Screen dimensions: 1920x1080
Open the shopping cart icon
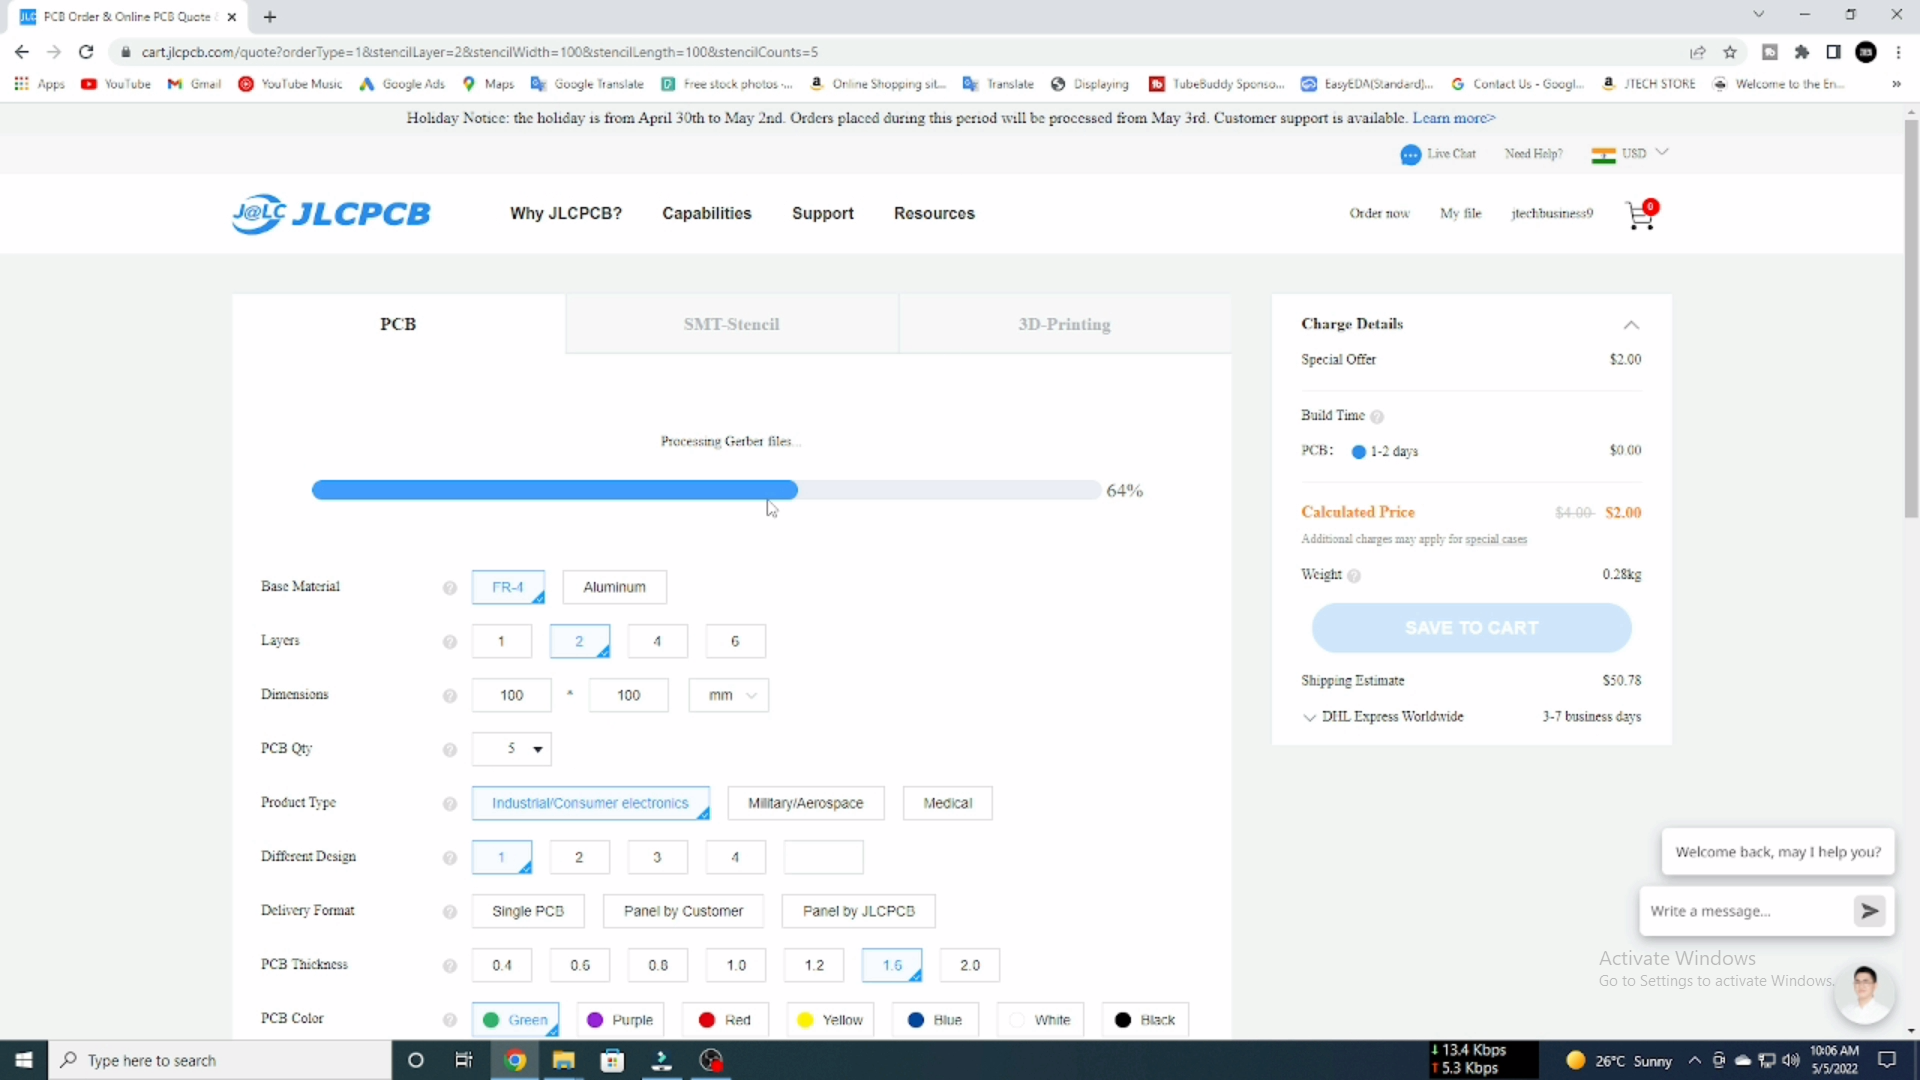[1640, 215]
